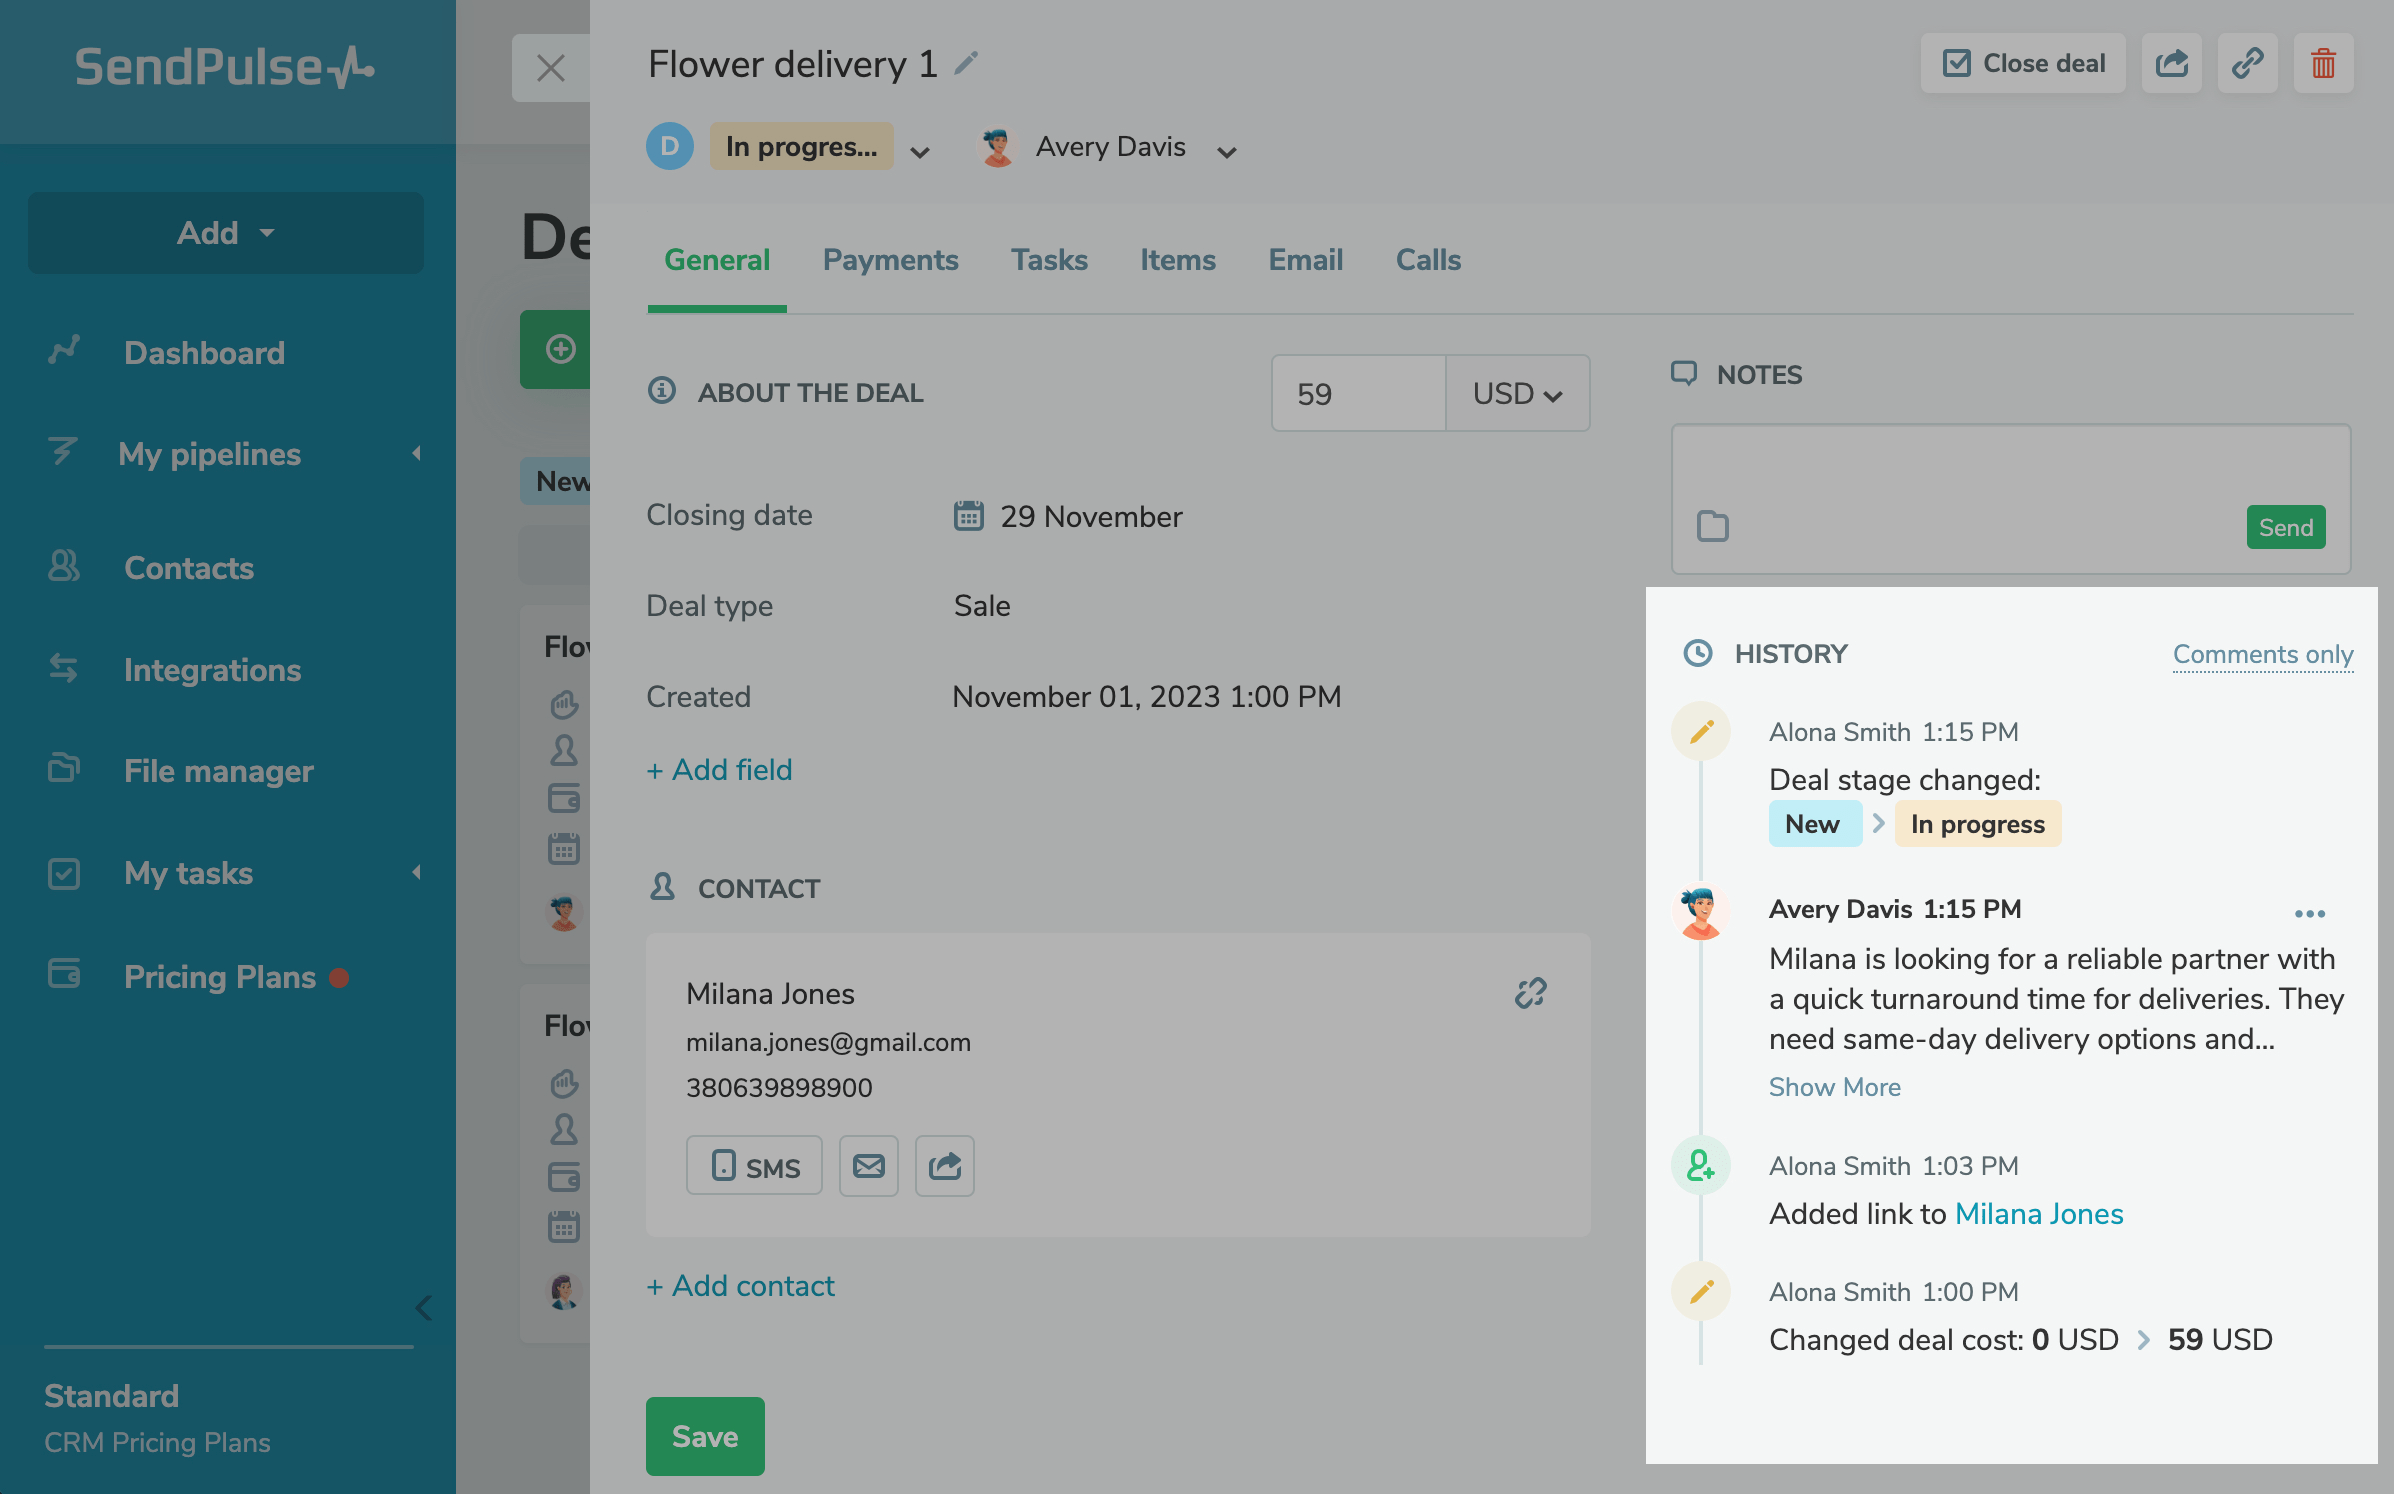The image size is (2394, 1494).
Task: Click the email envelope icon for contact
Action: (868, 1166)
